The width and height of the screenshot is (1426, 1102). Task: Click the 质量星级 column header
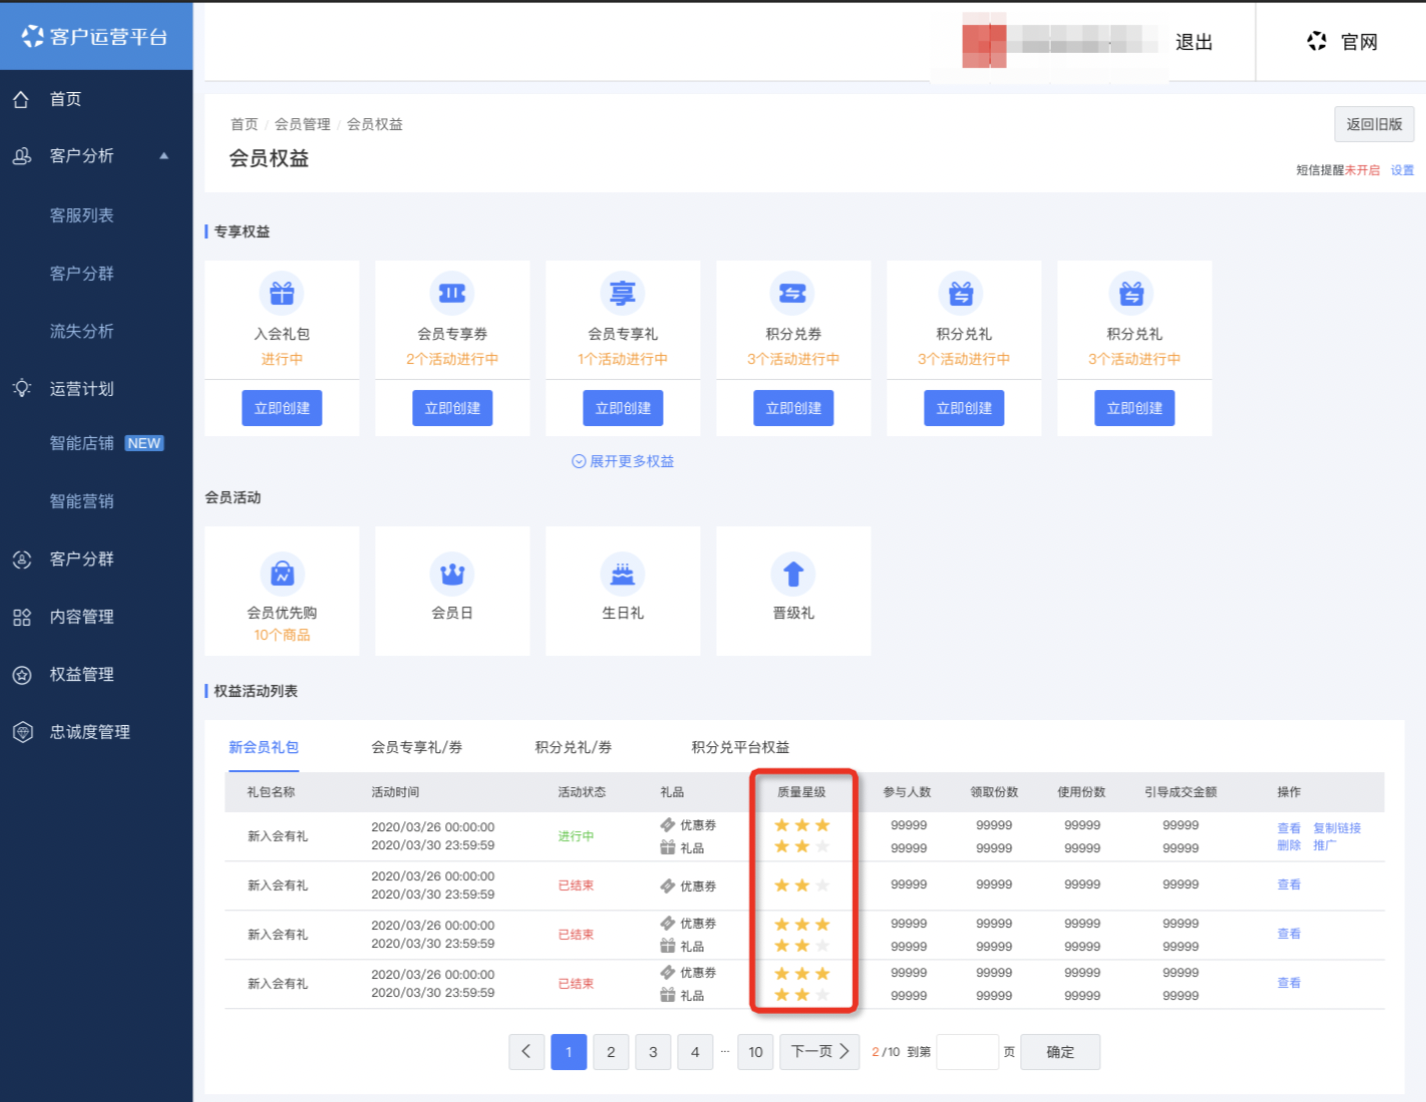(802, 792)
